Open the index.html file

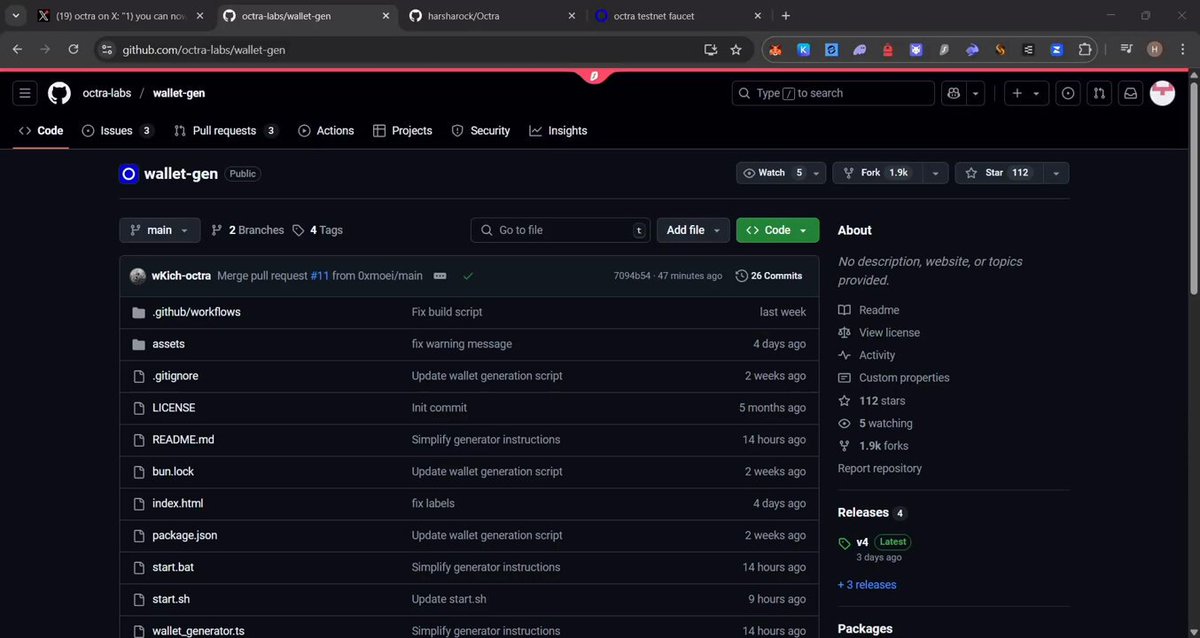(x=178, y=504)
